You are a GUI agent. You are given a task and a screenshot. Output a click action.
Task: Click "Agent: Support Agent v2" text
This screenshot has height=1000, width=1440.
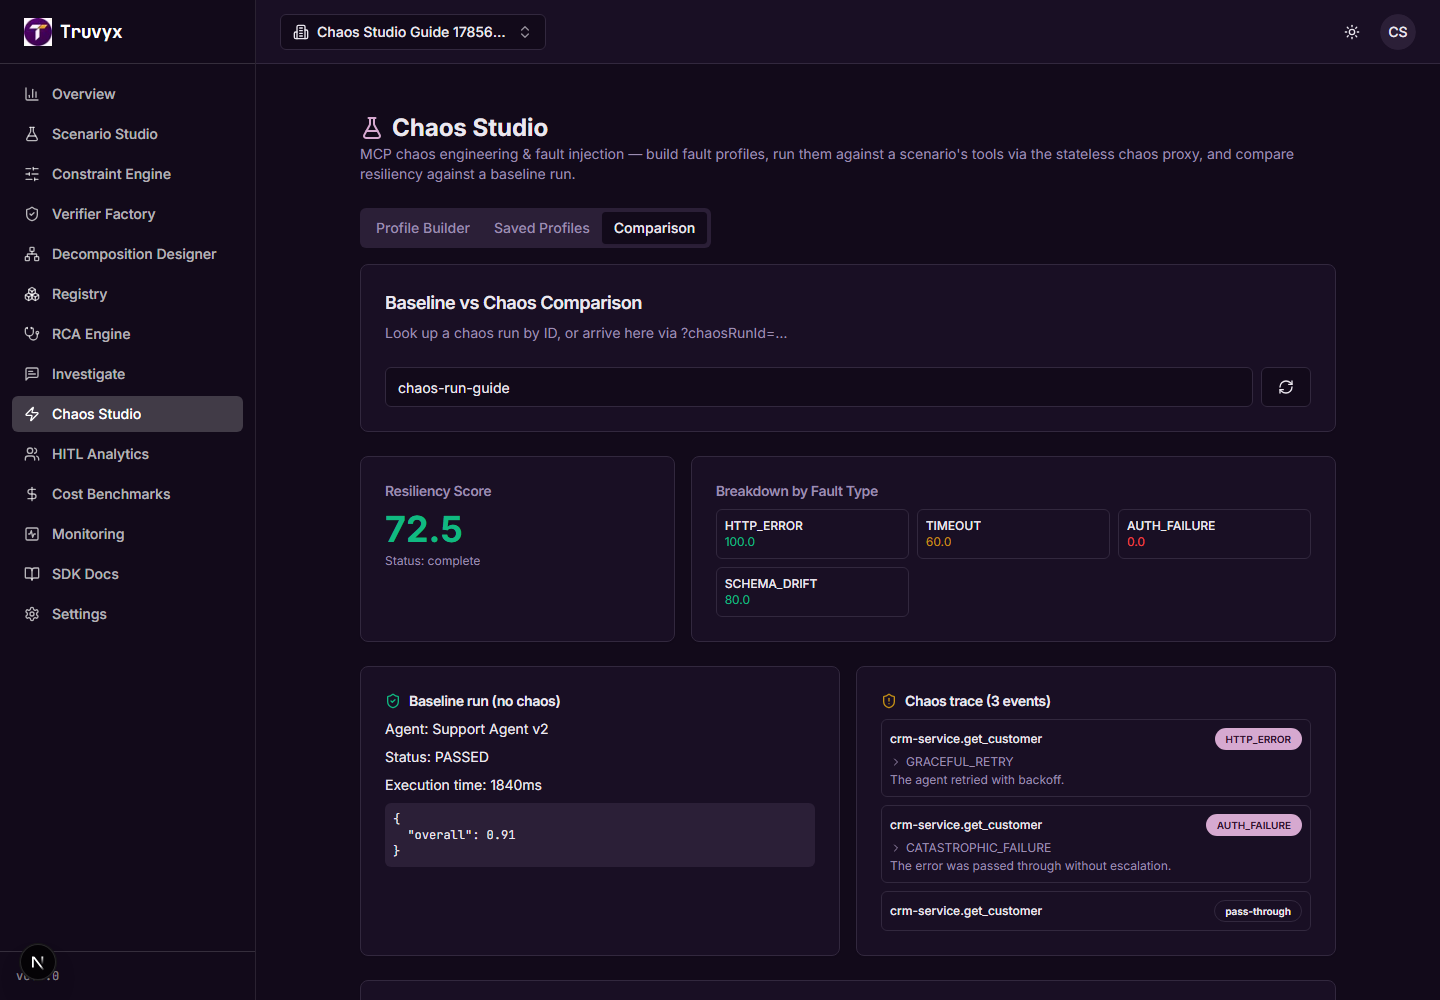(x=467, y=729)
